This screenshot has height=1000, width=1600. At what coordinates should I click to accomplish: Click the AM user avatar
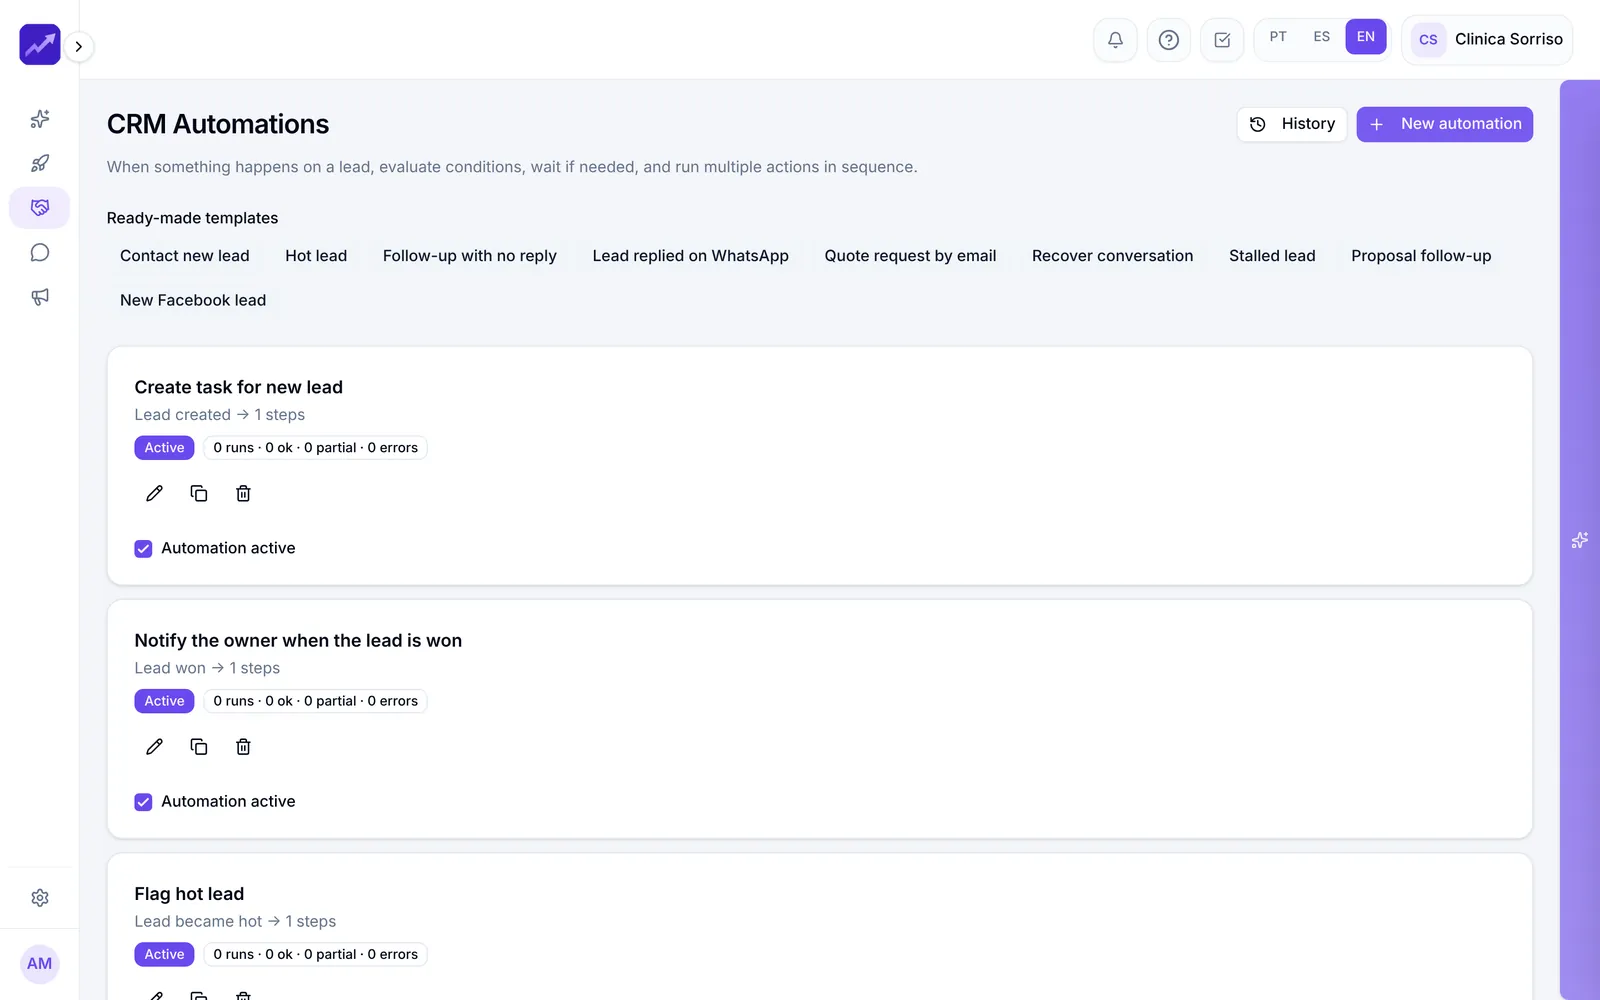pyautogui.click(x=40, y=964)
